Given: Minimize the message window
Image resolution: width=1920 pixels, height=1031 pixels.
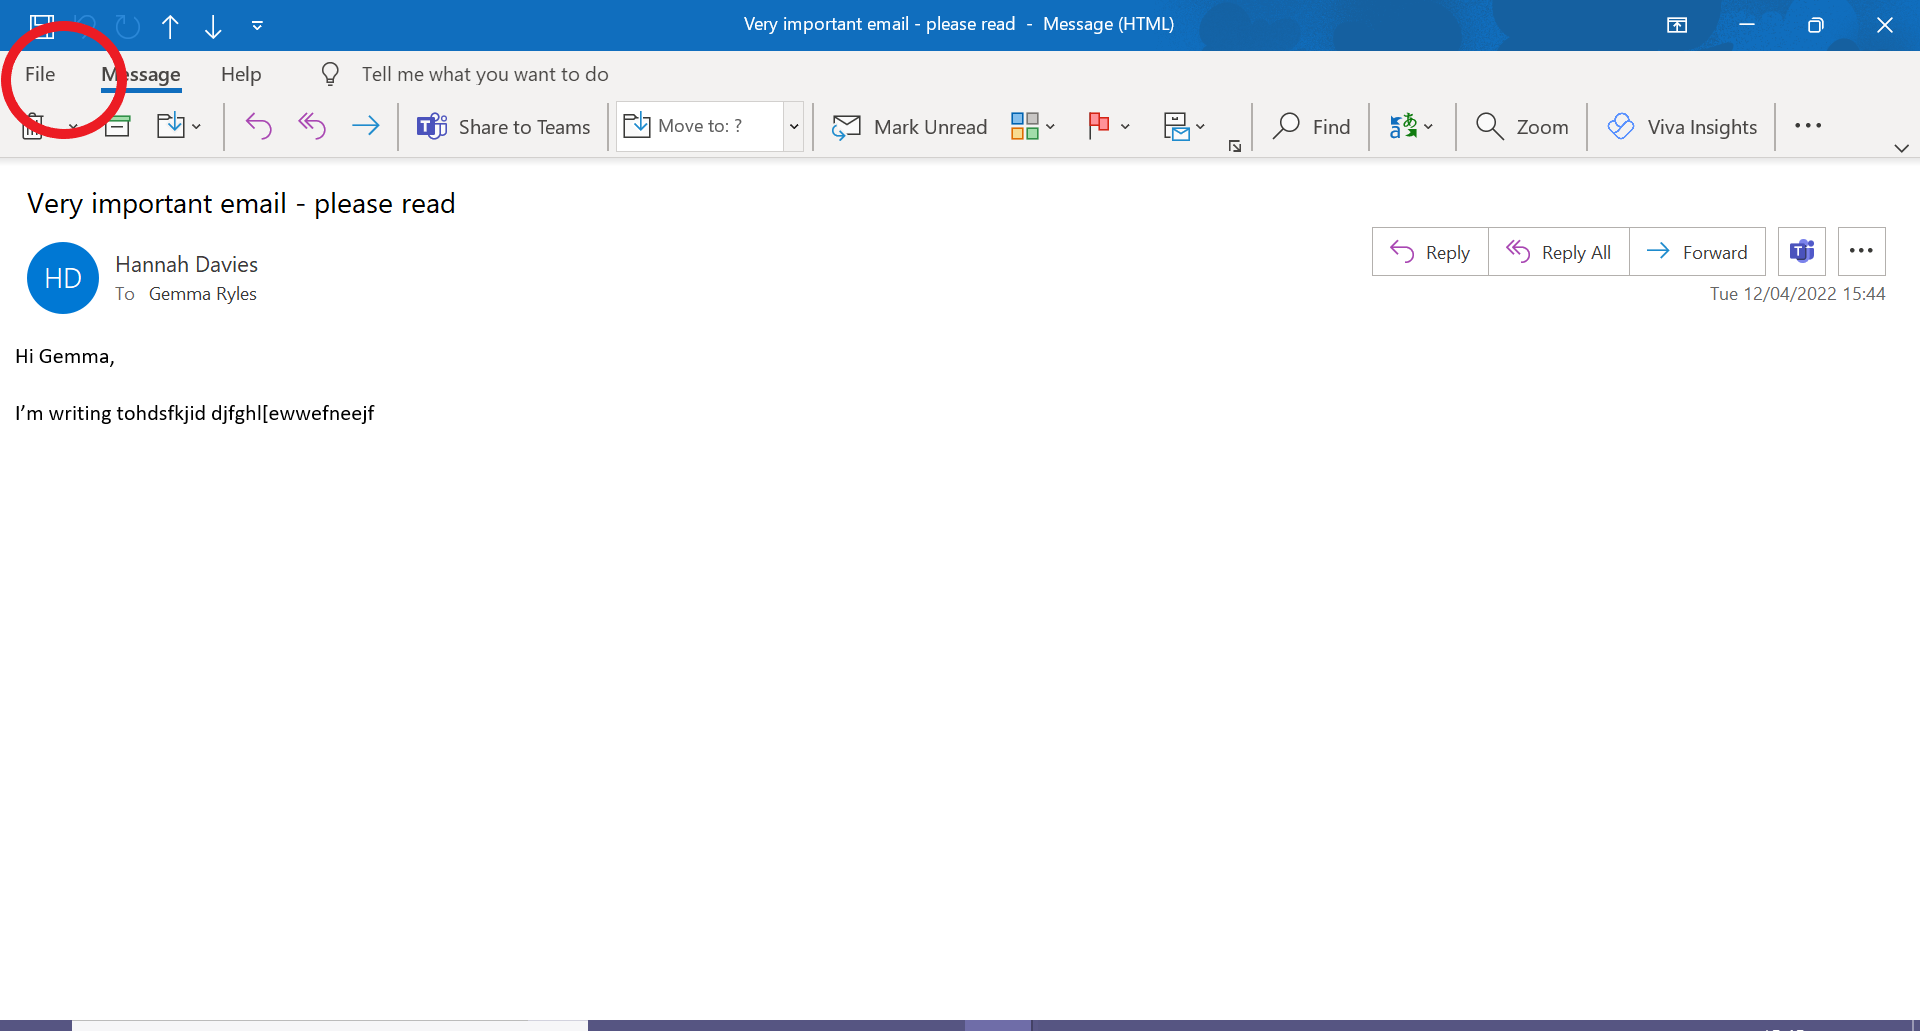Looking at the screenshot, I should (x=1747, y=25).
